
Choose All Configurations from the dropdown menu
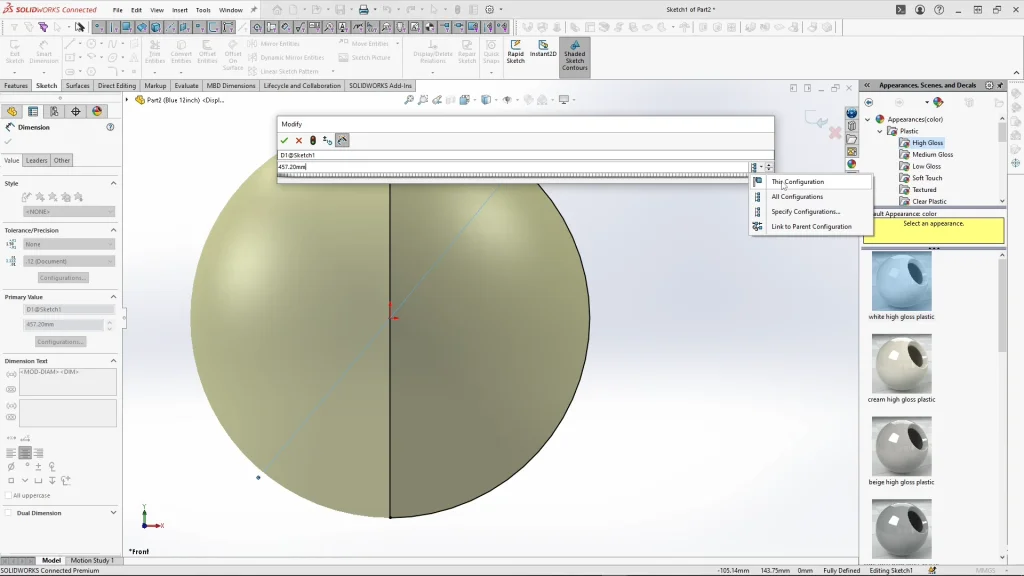pos(797,197)
